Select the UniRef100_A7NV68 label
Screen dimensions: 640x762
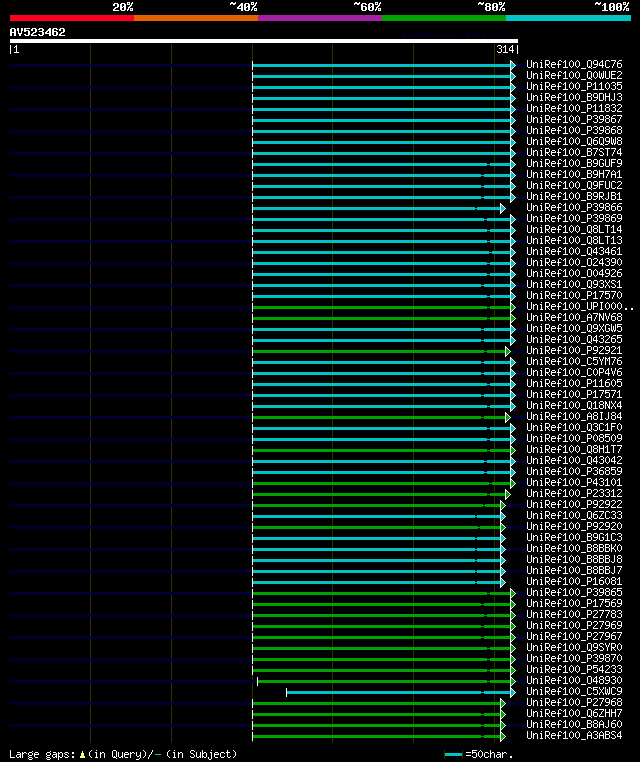coord(574,317)
